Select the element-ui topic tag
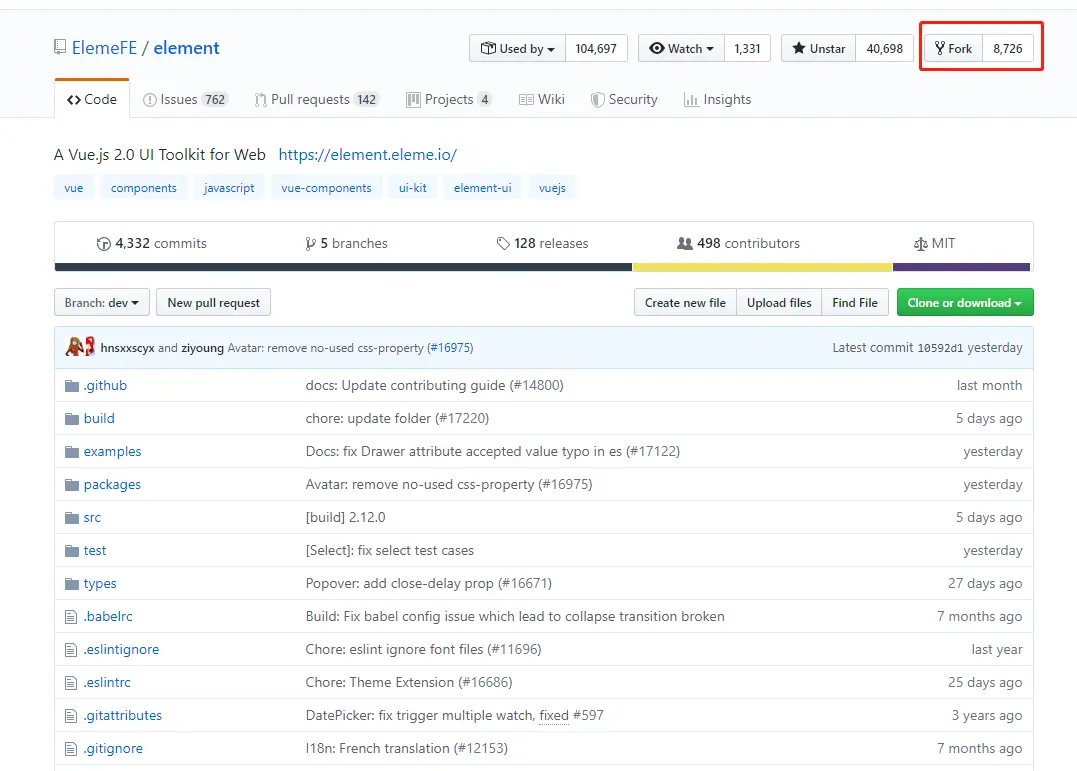Screen dimensions: 1077x771 482,188
